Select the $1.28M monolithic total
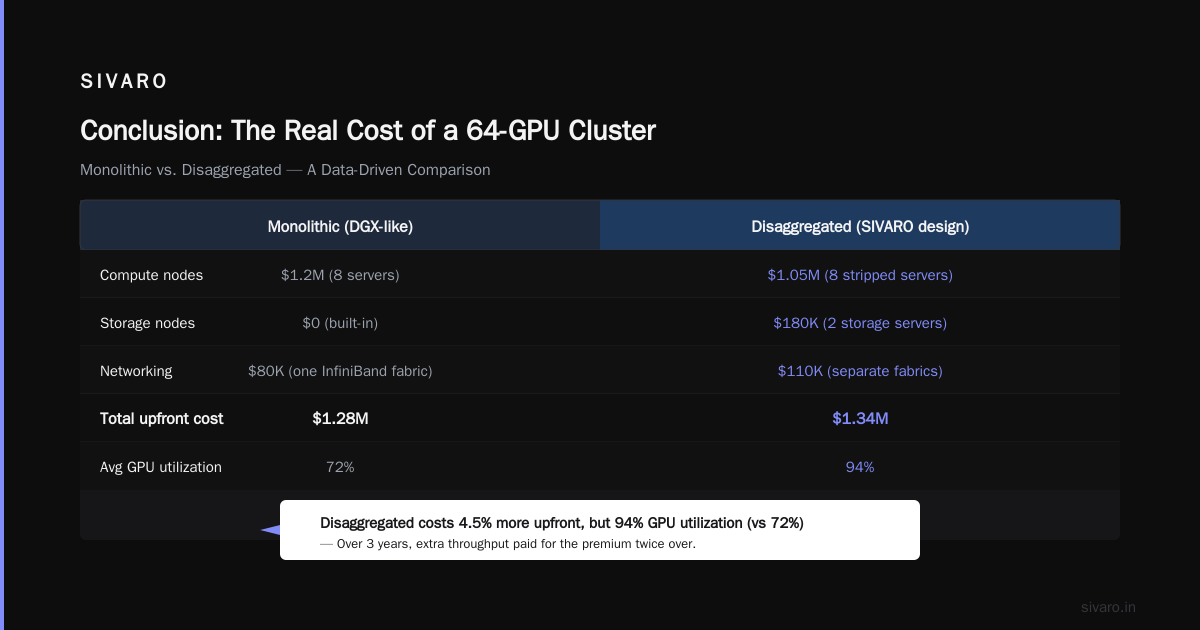Image resolution: width=1200 pixels, height=630 pixels. pos(340,418)
